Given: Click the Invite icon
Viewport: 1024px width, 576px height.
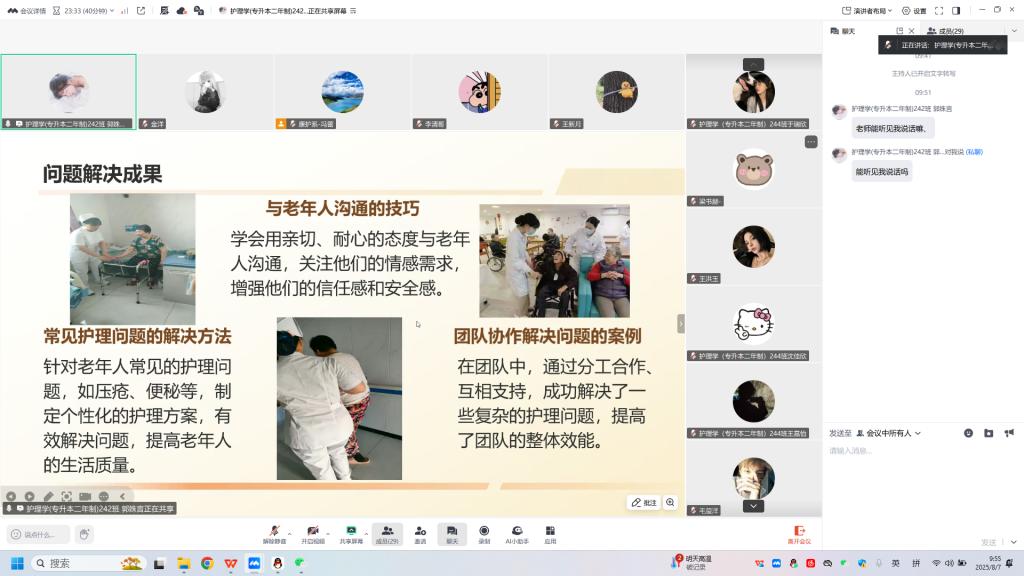Looking at the screenshot, I should (x=420, y=534).
